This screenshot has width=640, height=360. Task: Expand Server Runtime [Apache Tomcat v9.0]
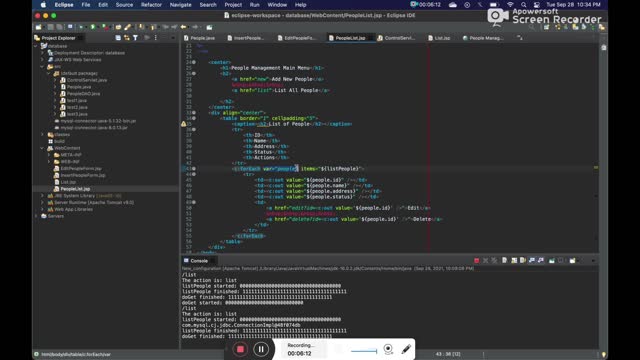[x=42, y=202]
